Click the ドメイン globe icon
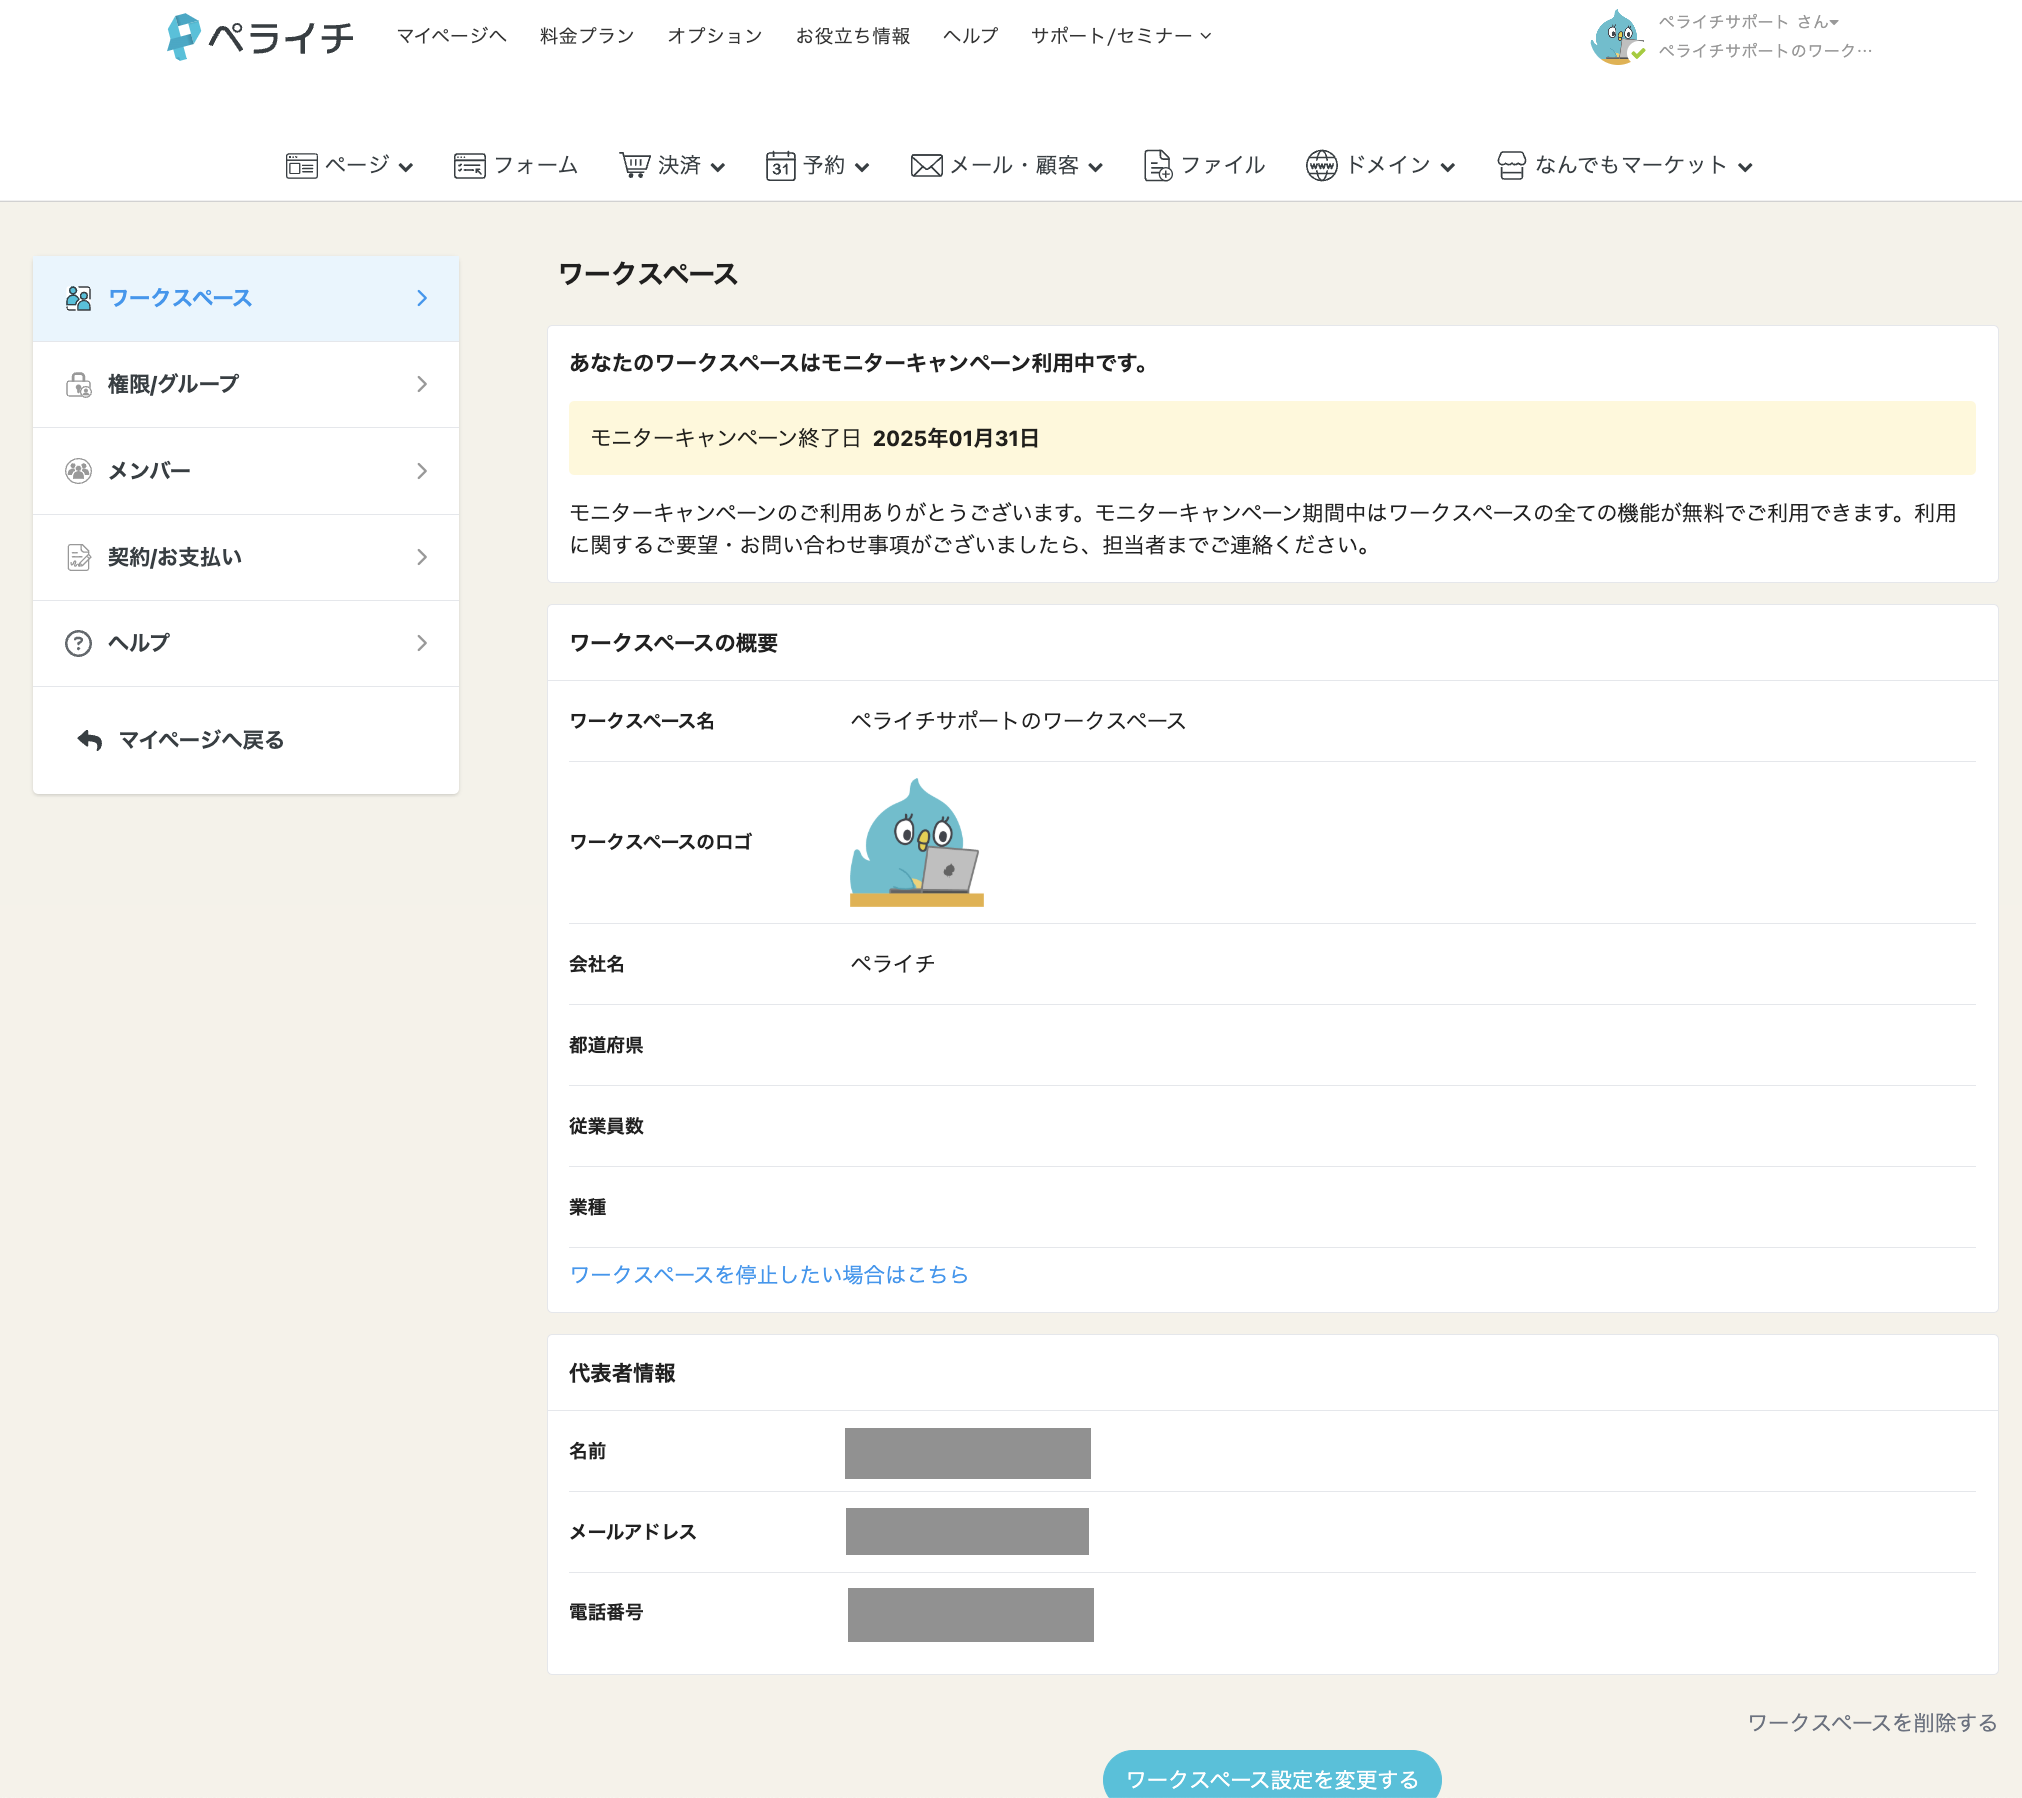Screen dimensions: 2022x1798 pyautogui.click(x=1321, y=165)
